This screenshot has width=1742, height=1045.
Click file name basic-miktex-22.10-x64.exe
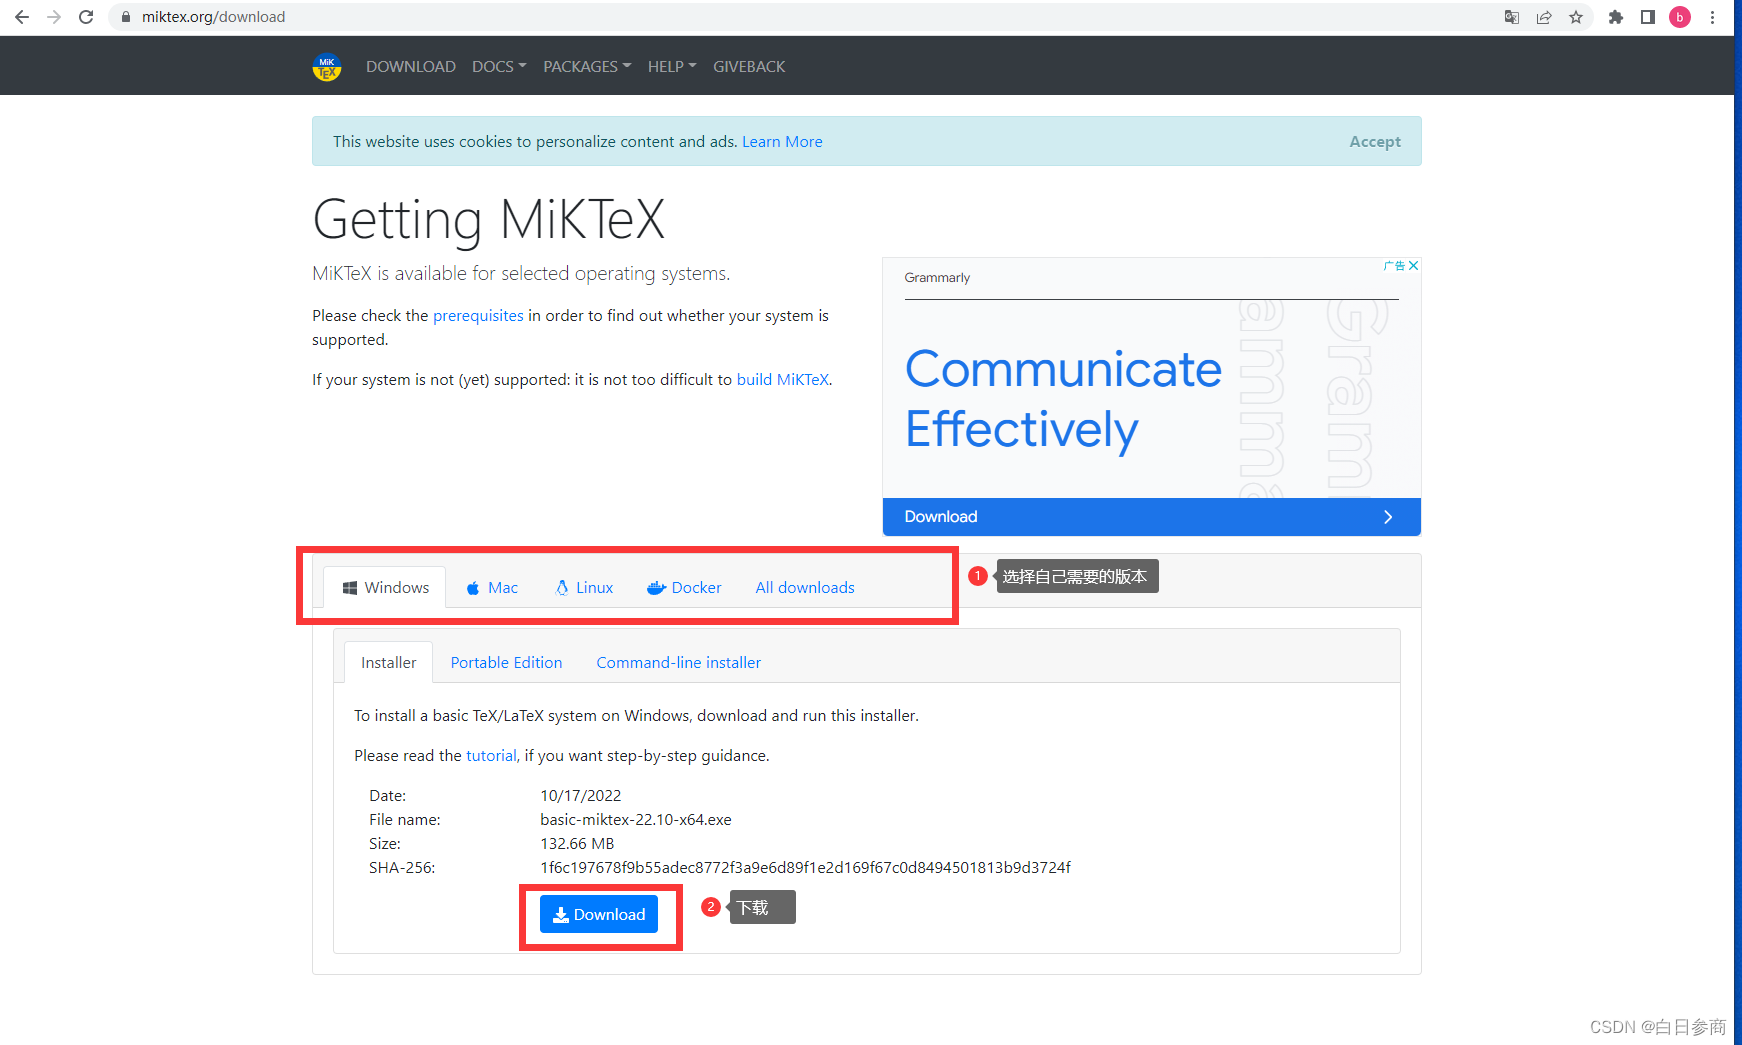(x=636, y=820)
